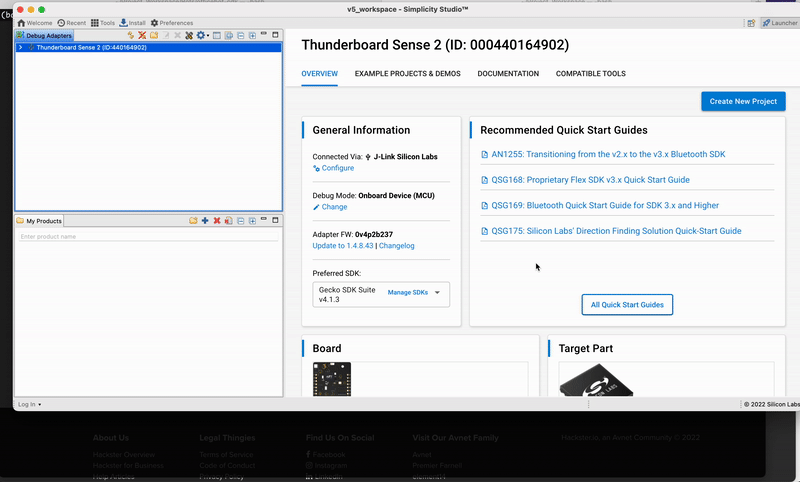Image resolution: width=800 pixels, height=482 pixels.
Task: Select Thunderboard Sense 2 adapter row
Action: click(x=148, y=47)
